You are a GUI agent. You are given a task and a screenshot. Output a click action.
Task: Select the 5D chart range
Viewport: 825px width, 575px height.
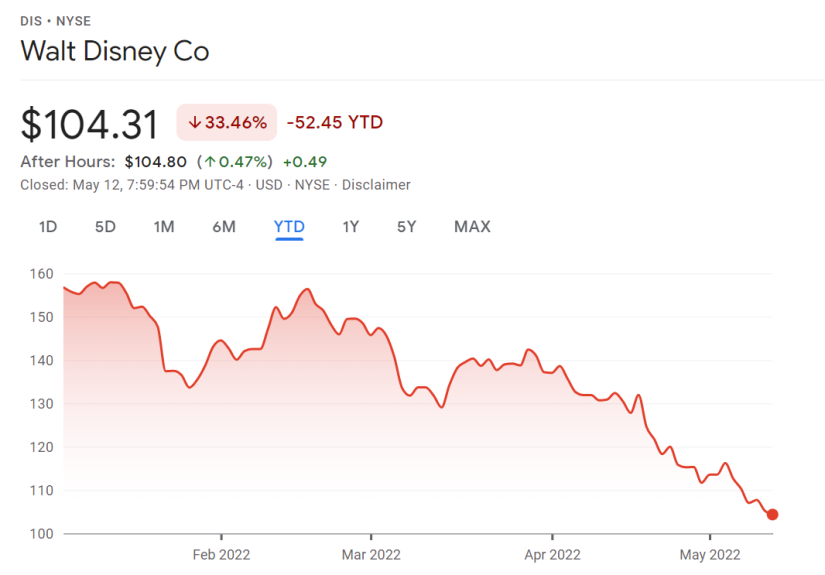[x=105, y=227]
